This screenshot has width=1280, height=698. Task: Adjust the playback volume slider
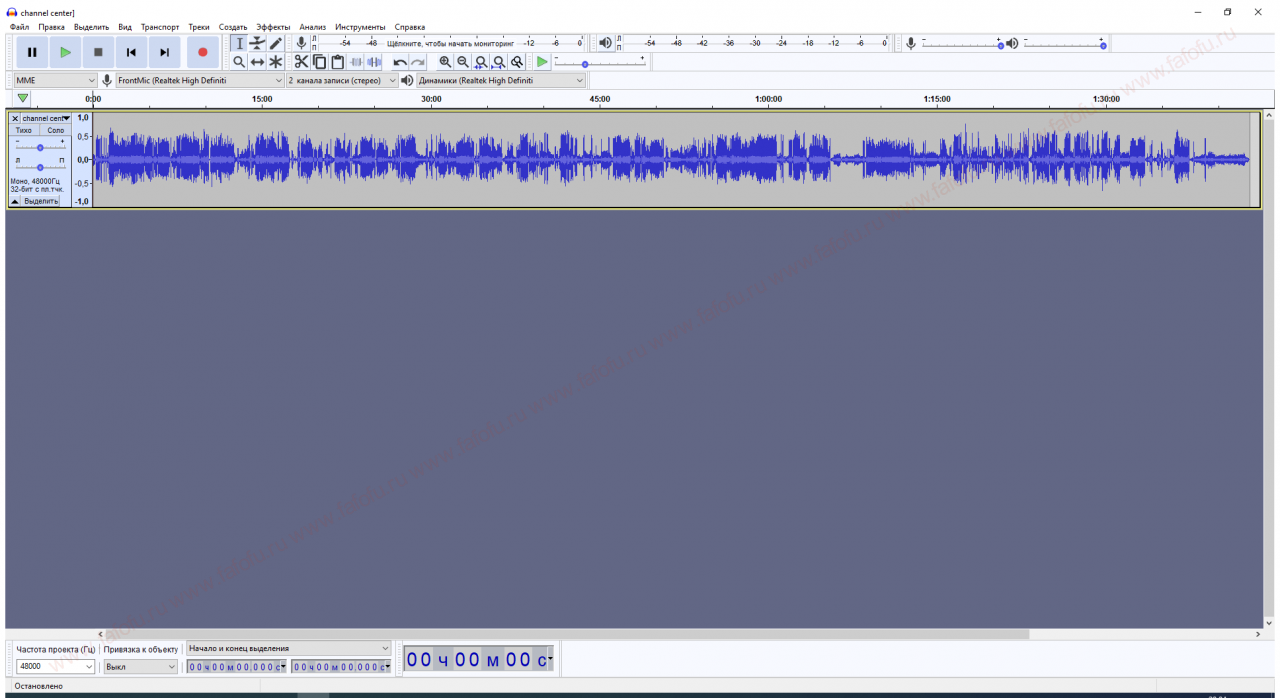click(x=1063, y=44)
